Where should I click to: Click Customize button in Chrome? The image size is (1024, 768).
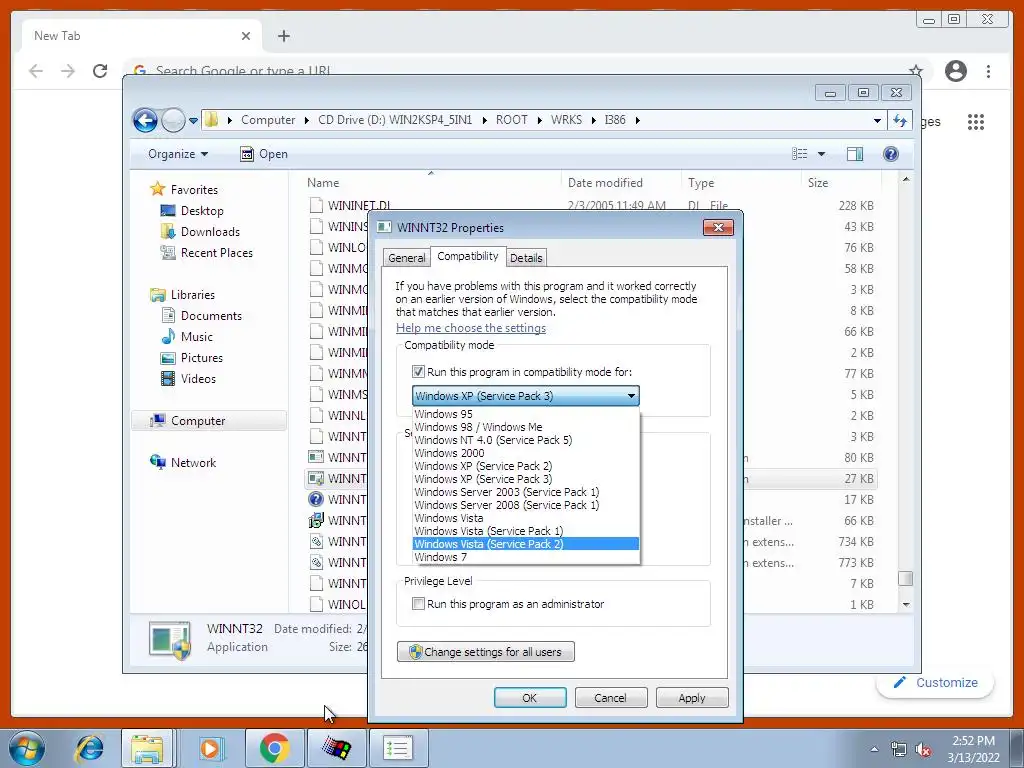point(935,682)
